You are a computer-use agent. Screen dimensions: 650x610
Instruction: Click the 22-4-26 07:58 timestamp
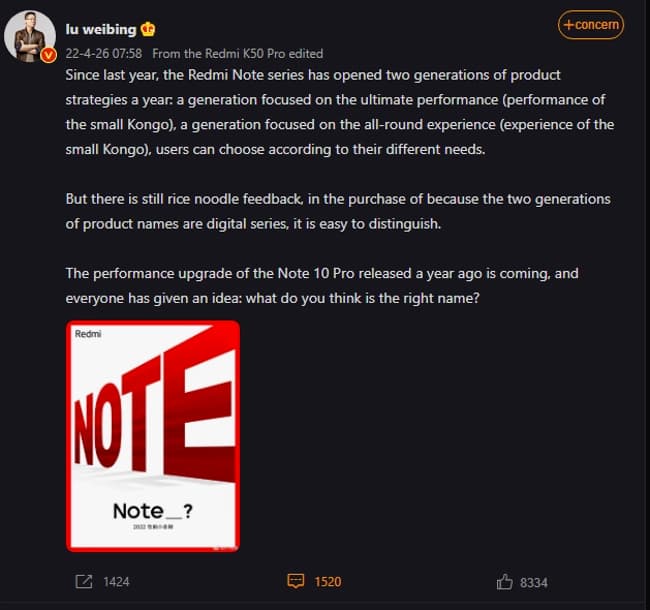[x=104, y=53]
